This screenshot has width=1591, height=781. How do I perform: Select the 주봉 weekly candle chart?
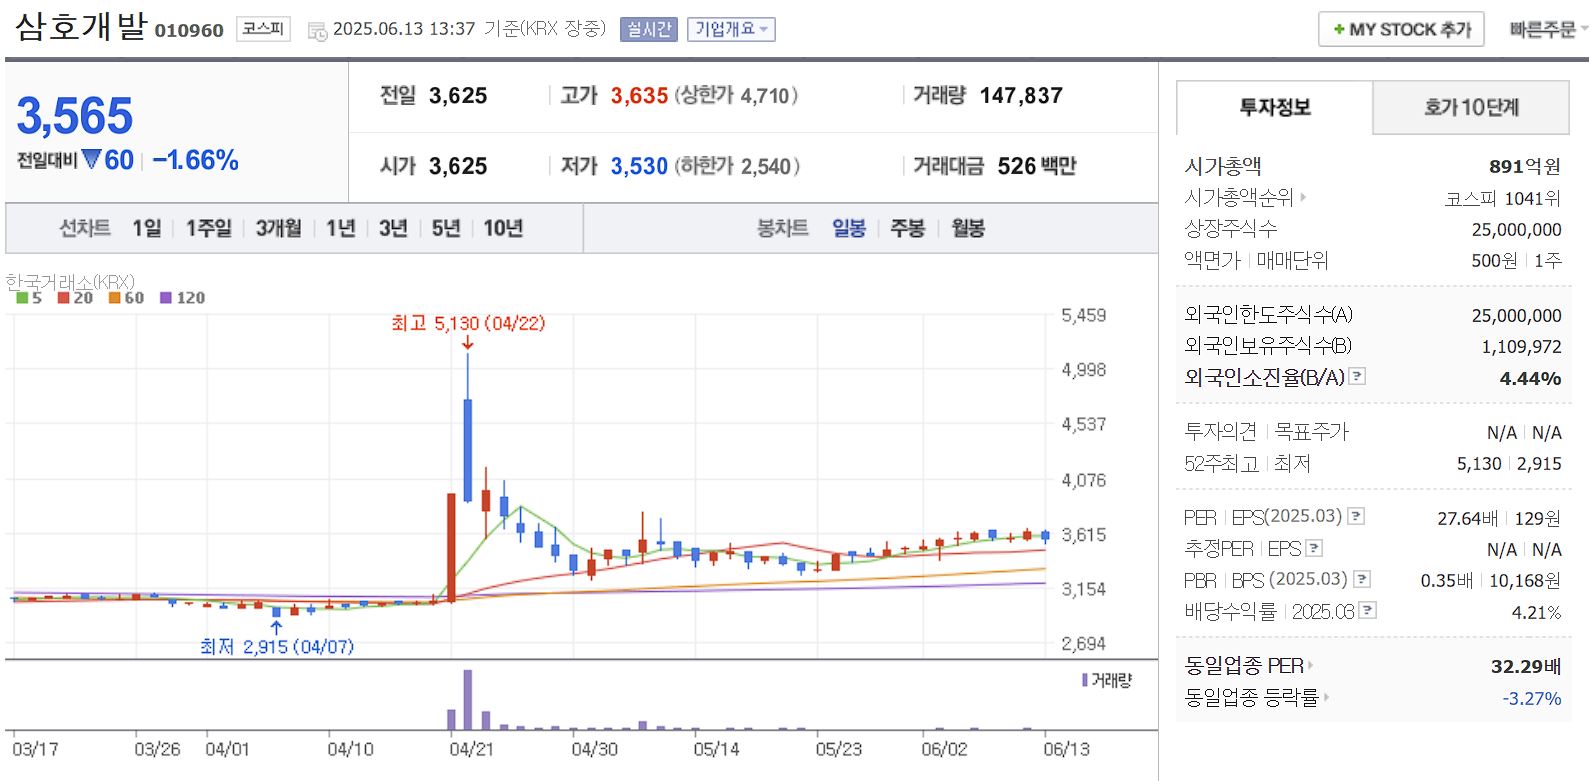pos(908,228)
